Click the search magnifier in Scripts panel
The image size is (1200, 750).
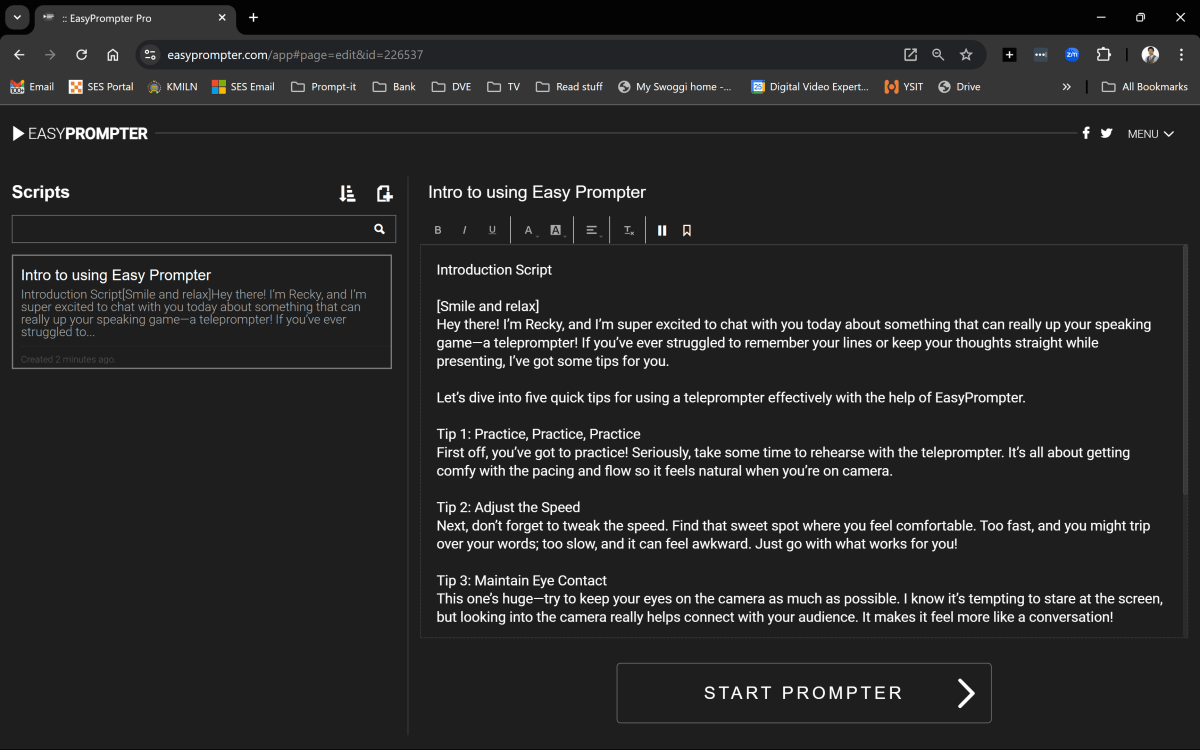coord(380,229)
